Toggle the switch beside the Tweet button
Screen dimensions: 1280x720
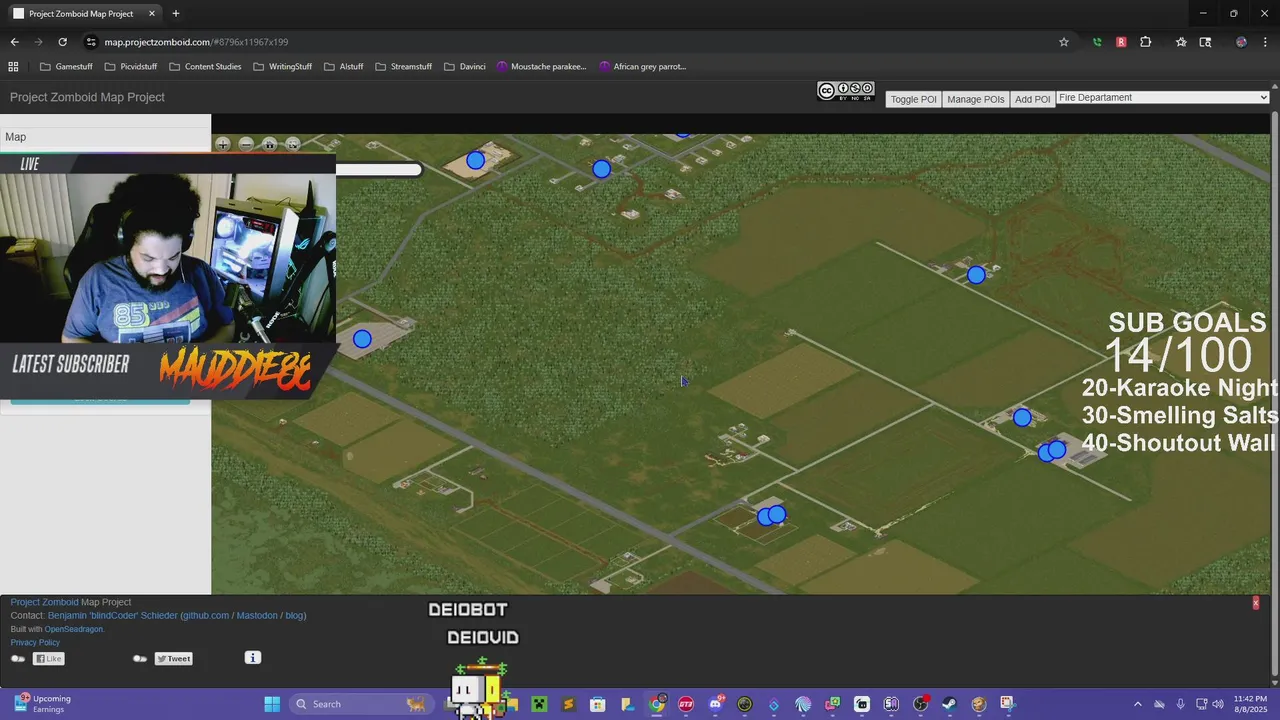click(x=140, y=658)
